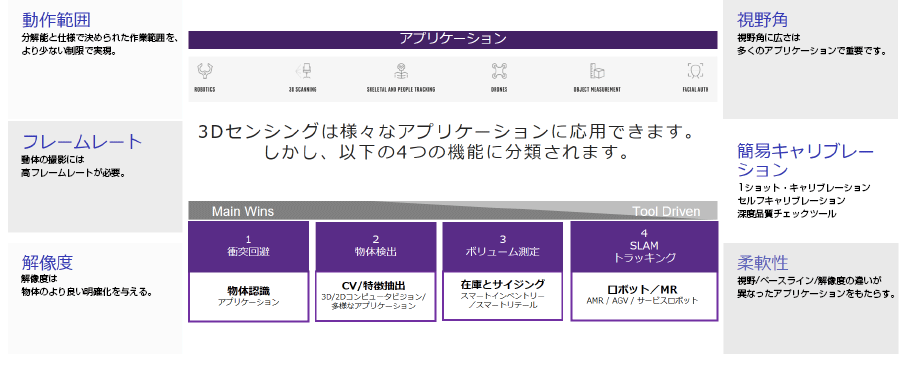900x366 pixels.
Task: Select the フレームレート heading
Action: pyautogui.click(x=82, y=142)
